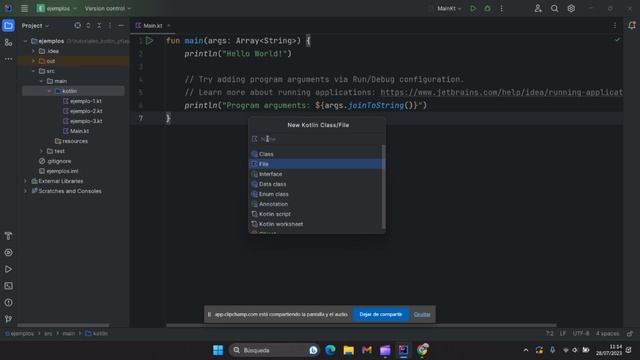The width and height of the screenshot is (640, 360).
Task: Open the Project tool window icon
Action: click(8, 26)
